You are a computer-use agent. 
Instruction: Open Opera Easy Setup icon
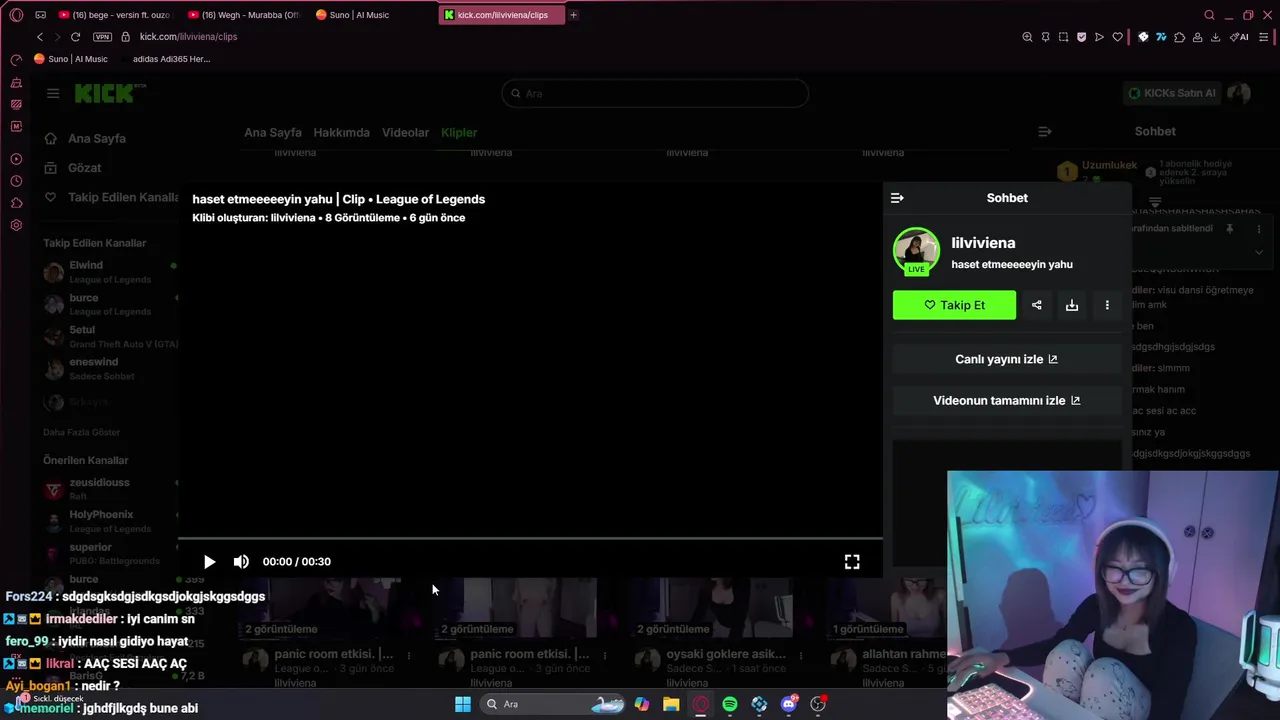pos(1264,37)
